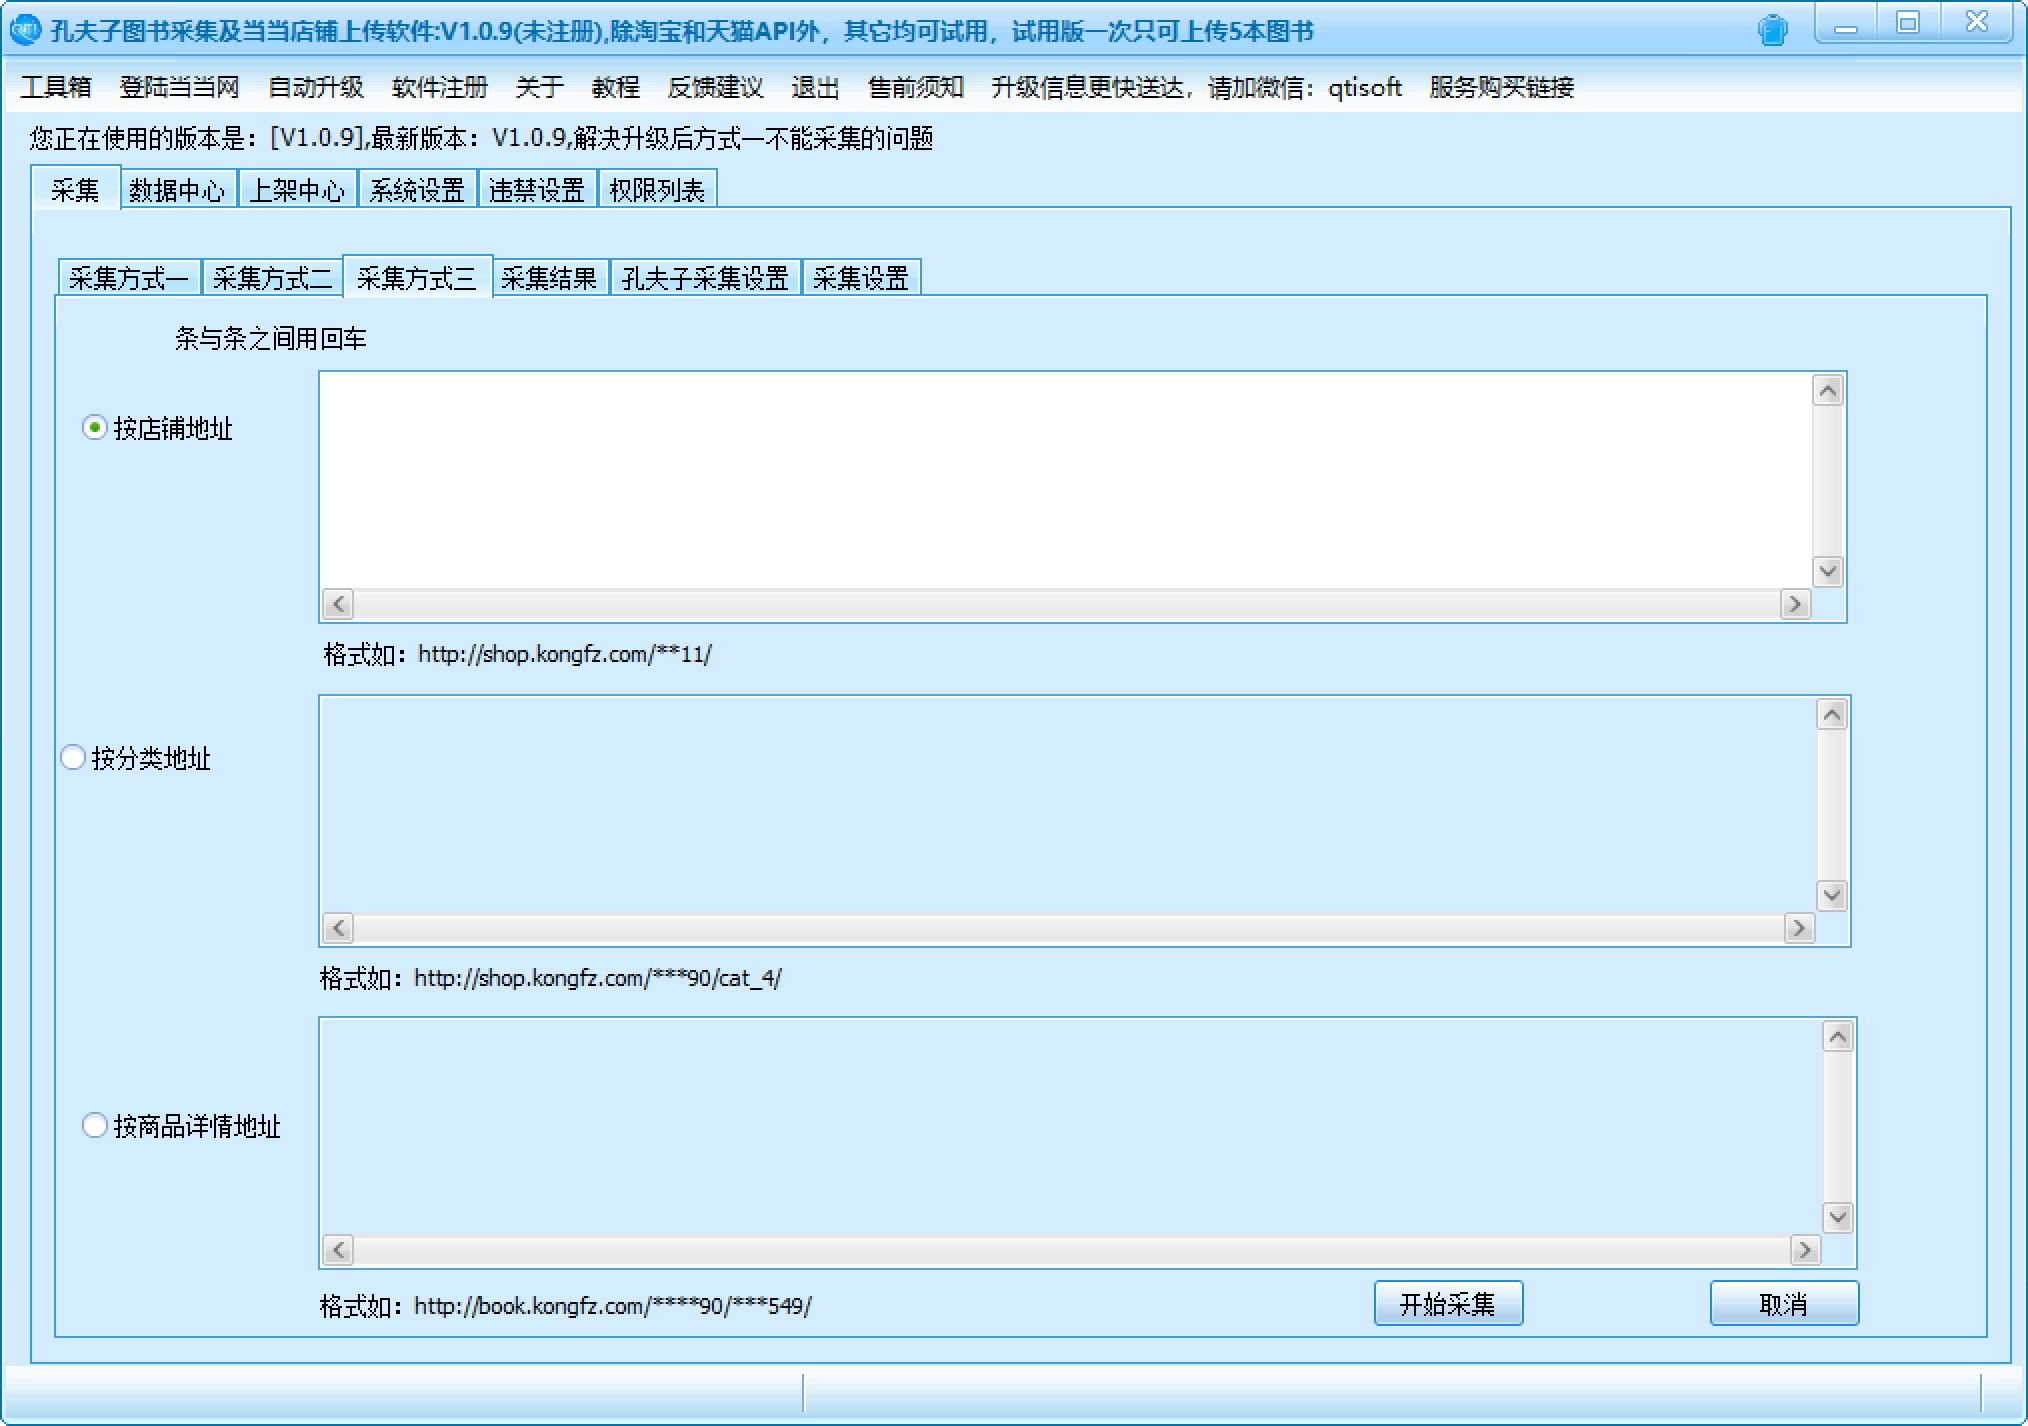Select the 采集 main tab
The image size is (2028, 1426).
[x=75, y=189]
